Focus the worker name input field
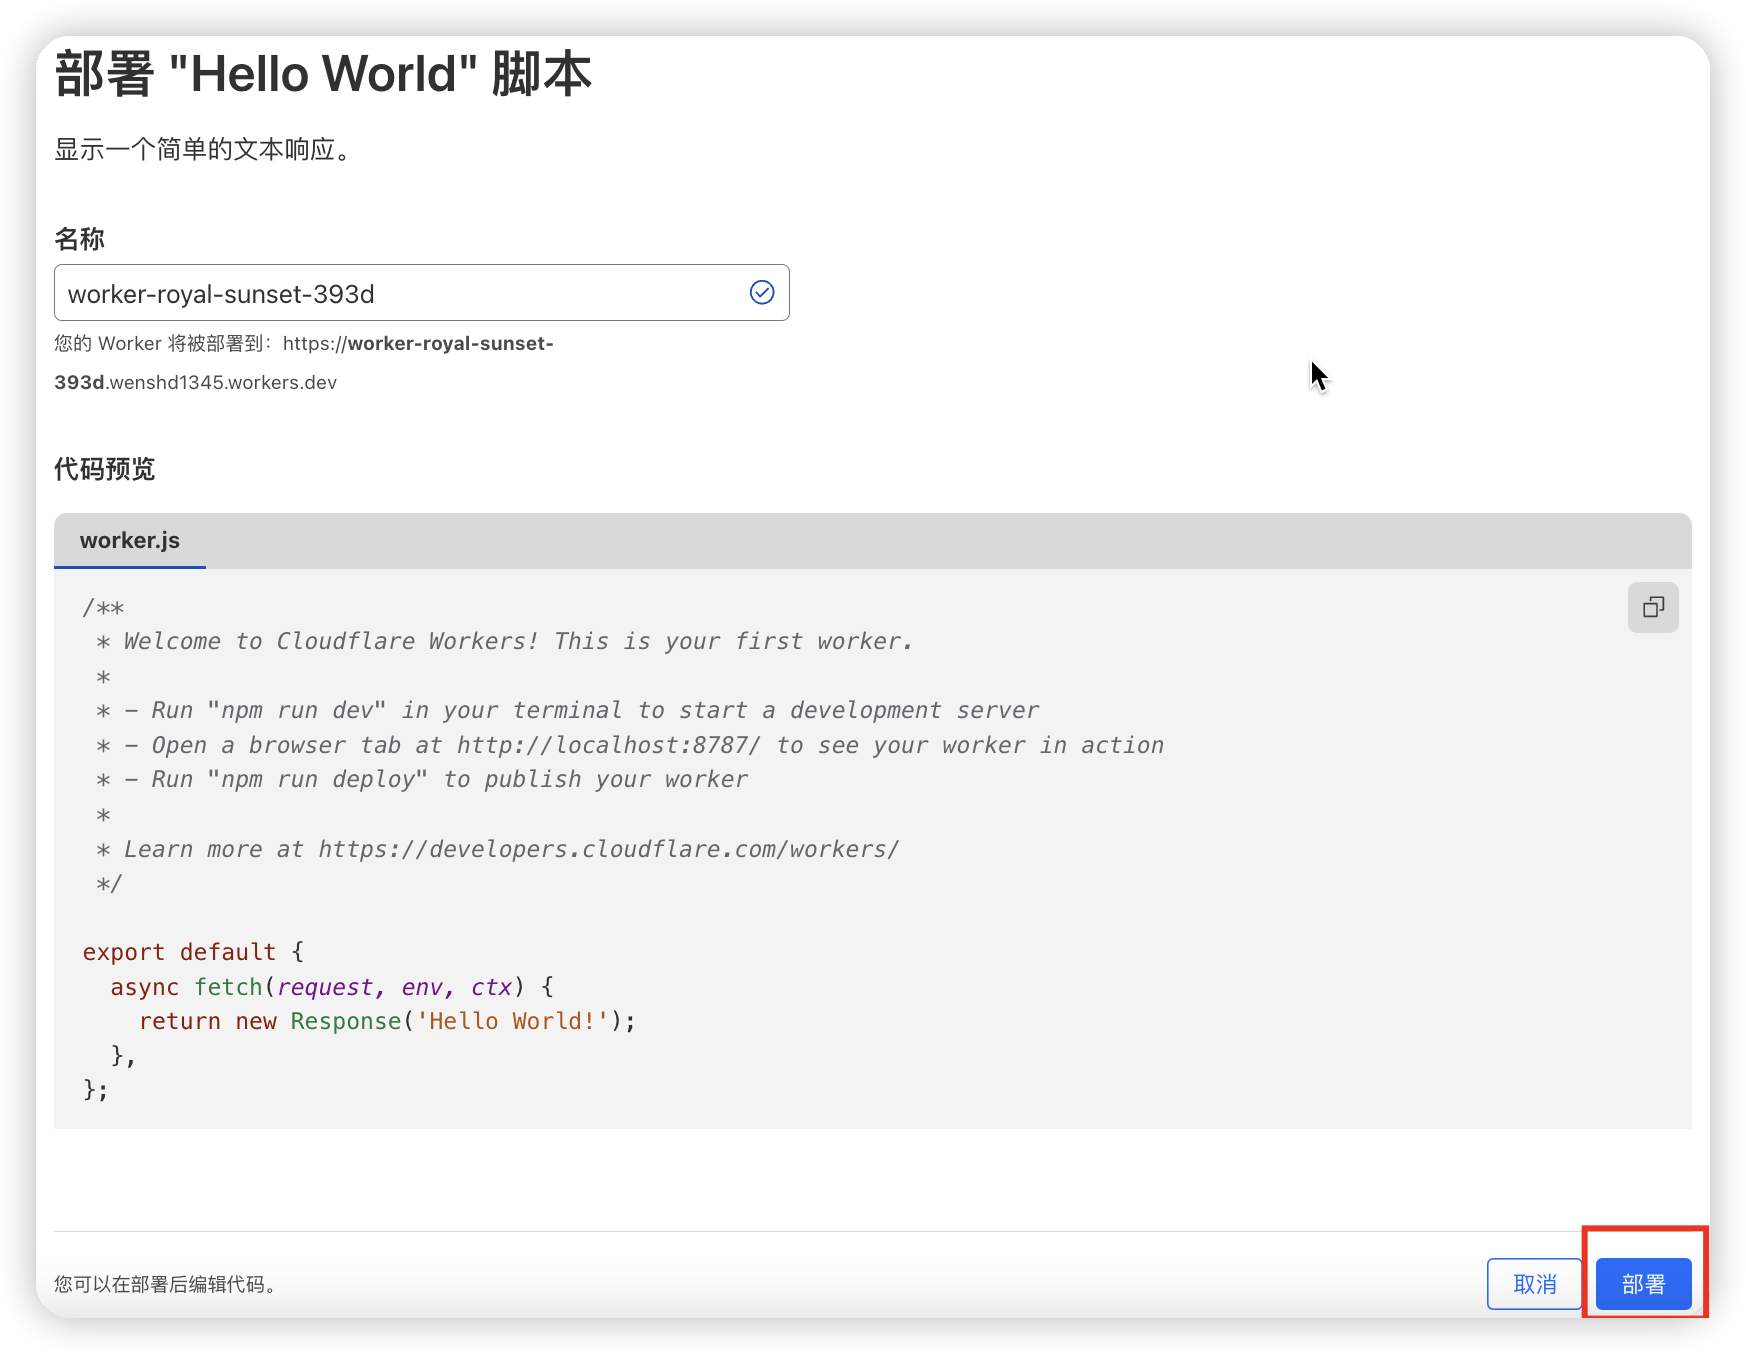This screenshot has width=1746, height=1354. [400, 293]
